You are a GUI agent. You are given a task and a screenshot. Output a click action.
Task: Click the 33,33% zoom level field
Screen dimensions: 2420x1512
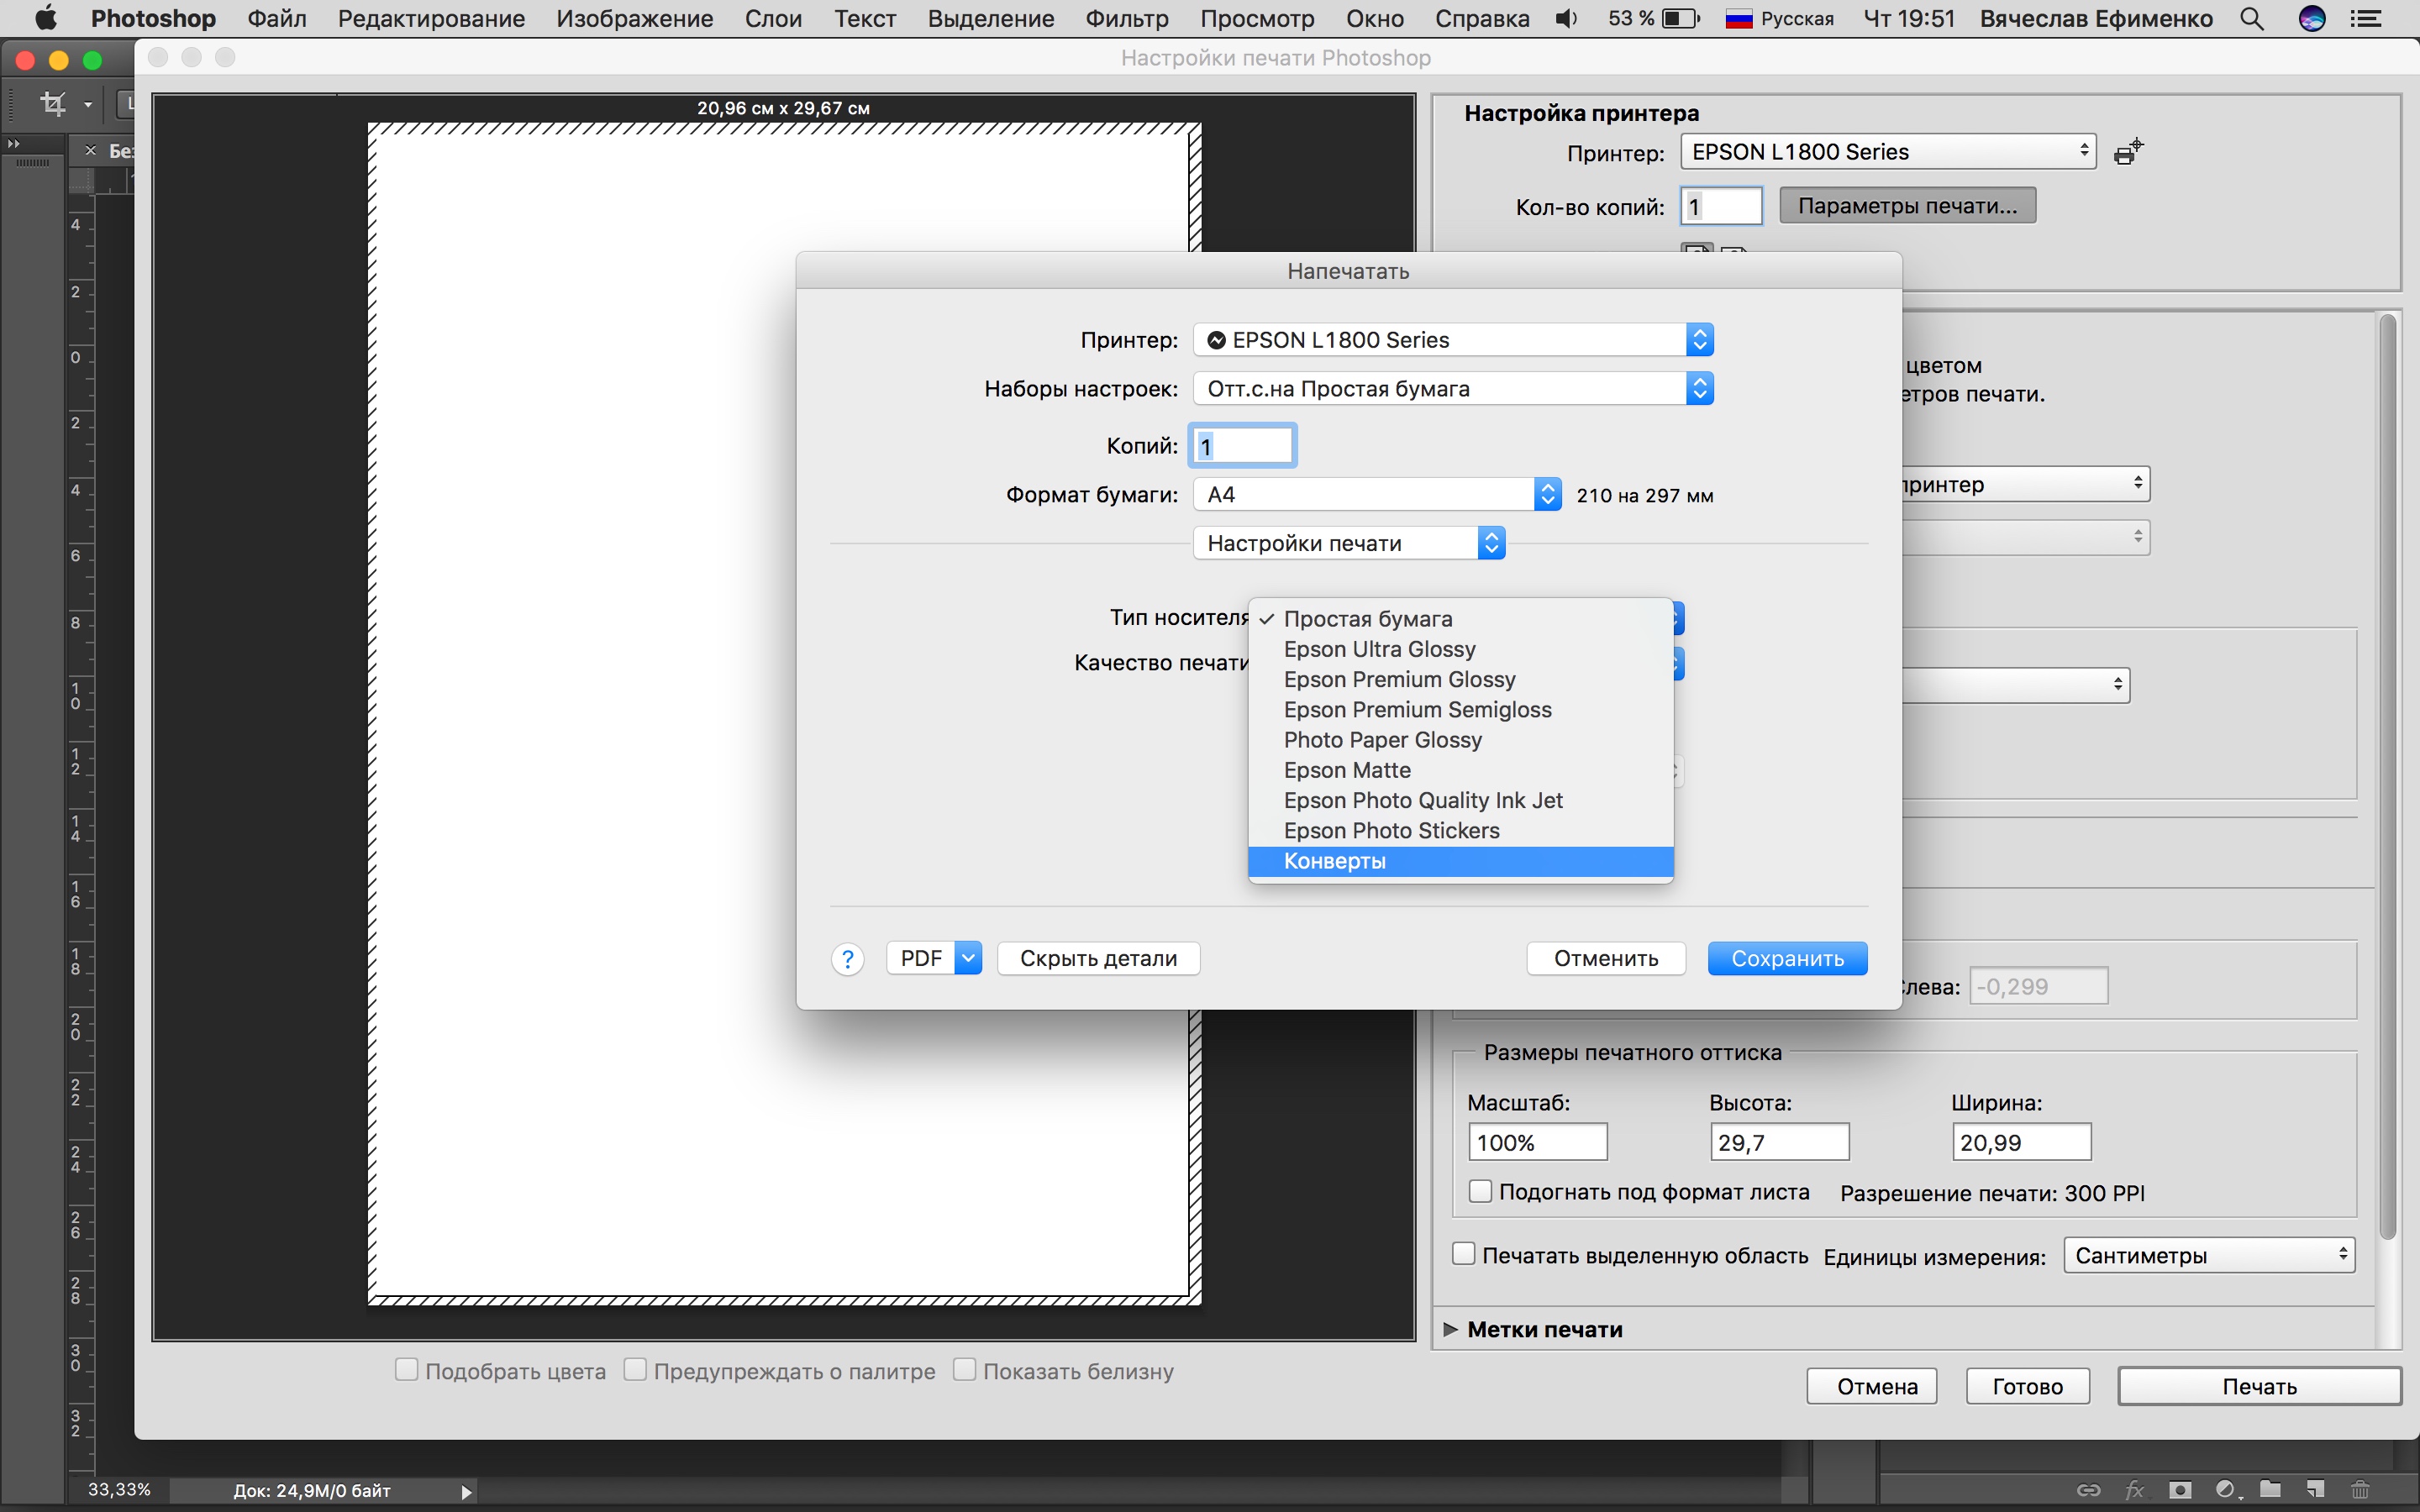pyautogui.click(x=119, y=1490)
